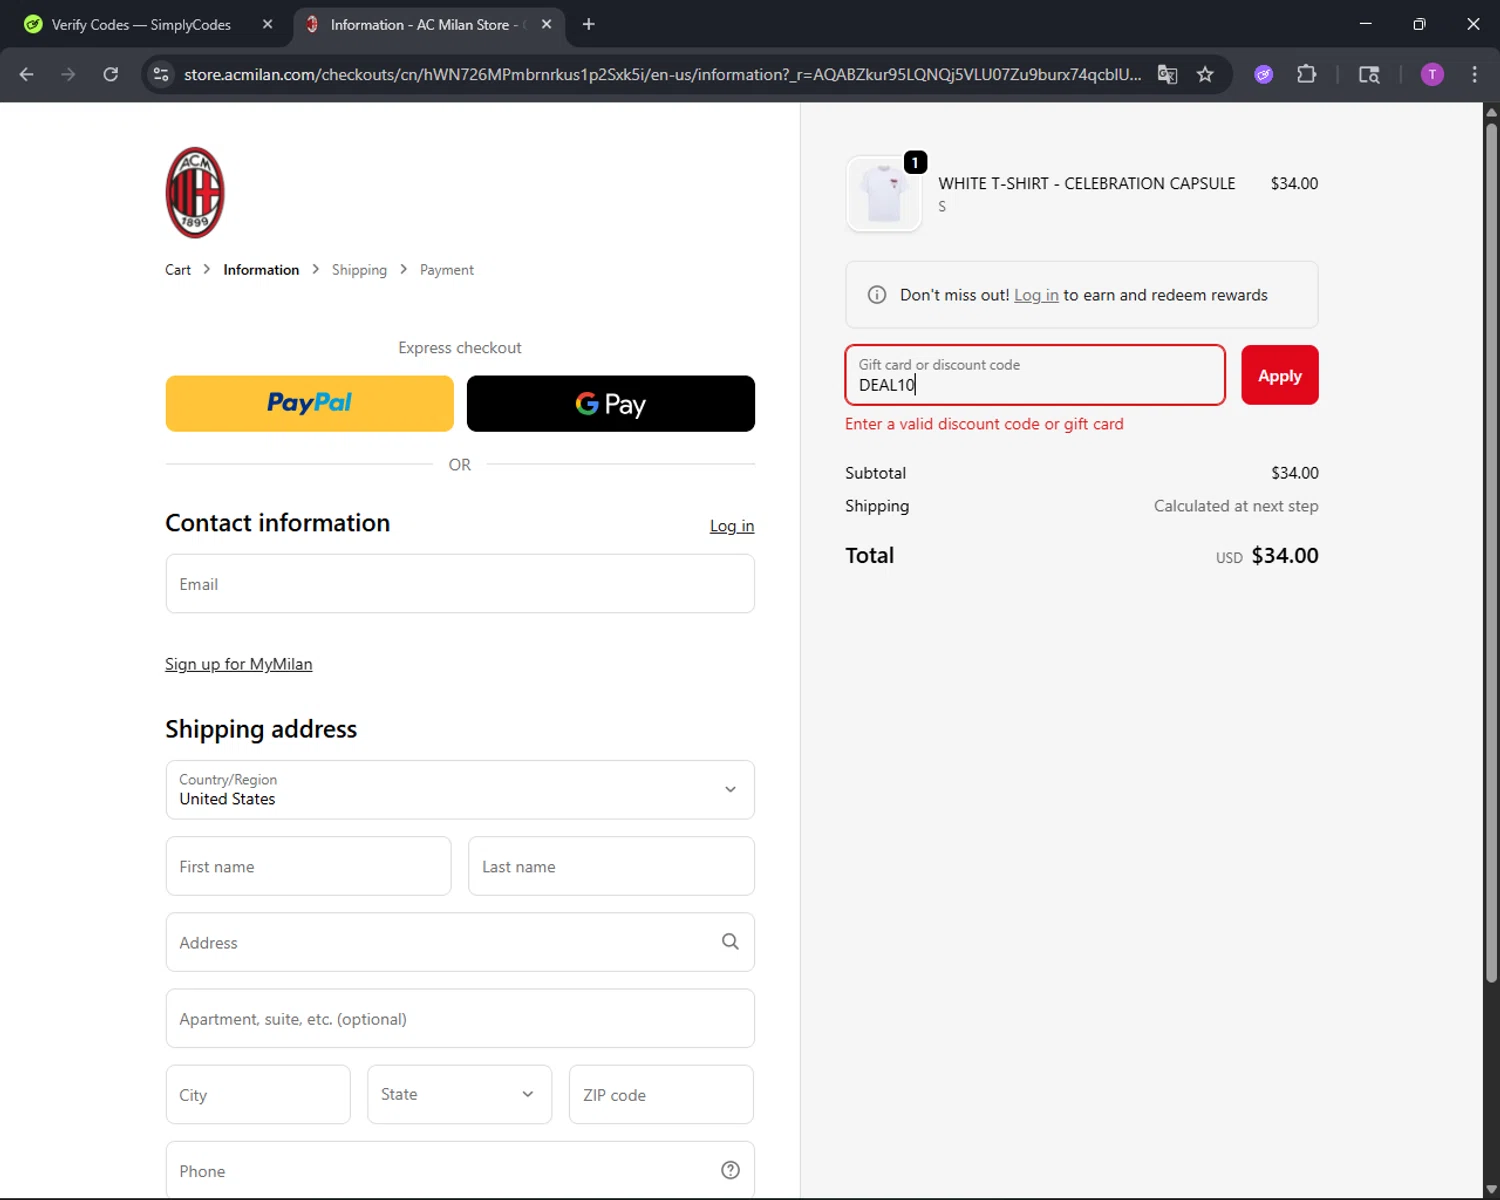Click Log in next to Contact information
The image size is (1500, 1200).
(732, 526)
